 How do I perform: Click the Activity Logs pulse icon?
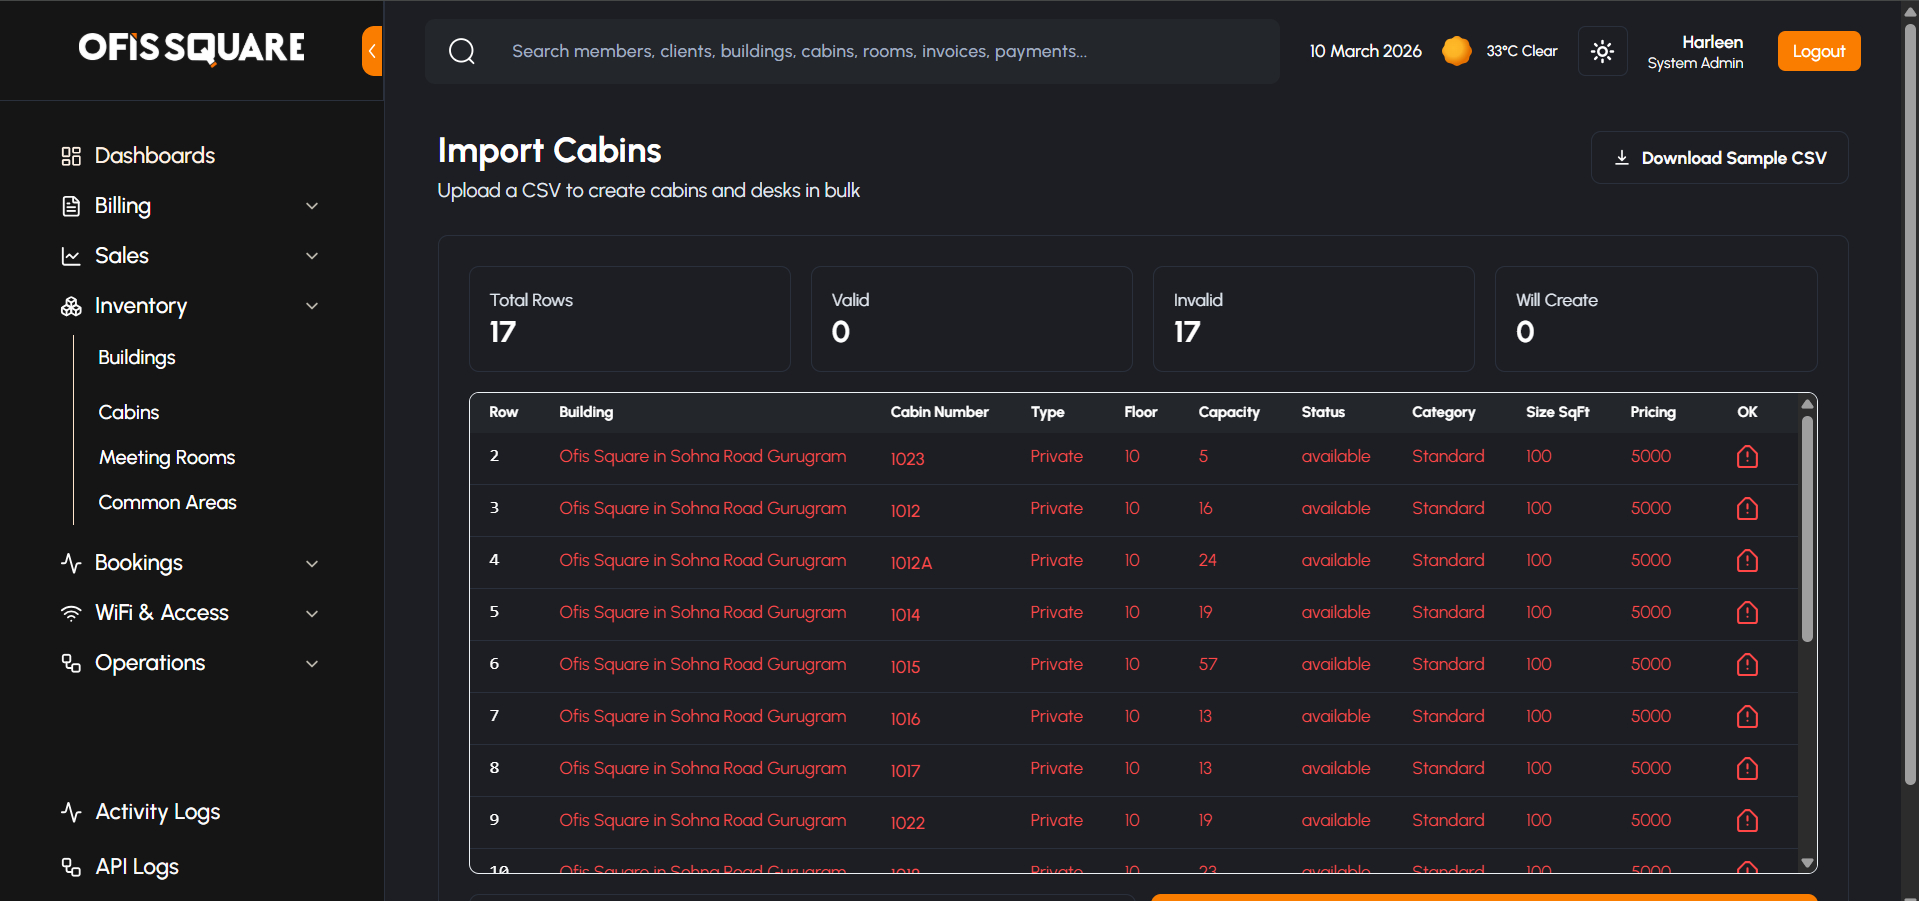point(71,812)
